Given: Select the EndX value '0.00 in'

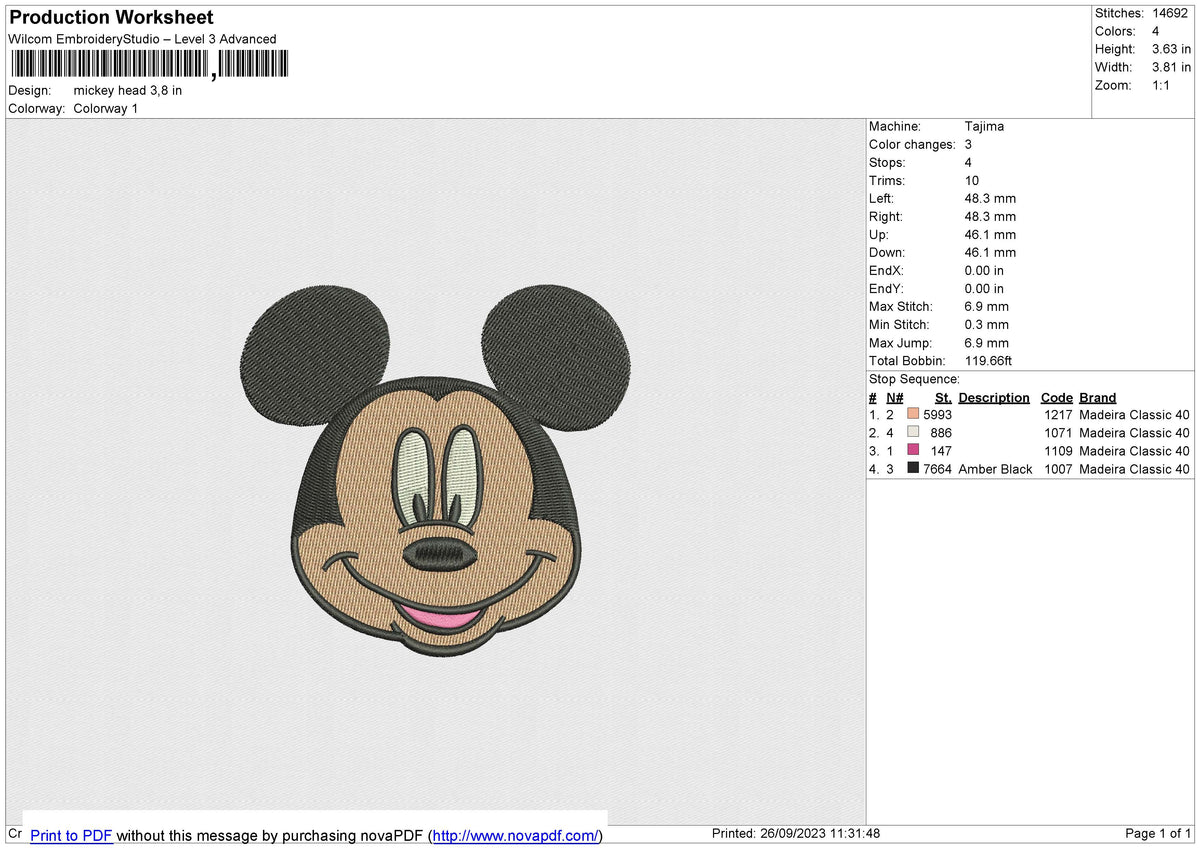Looking at the screenshot, I should coord(984,270).
